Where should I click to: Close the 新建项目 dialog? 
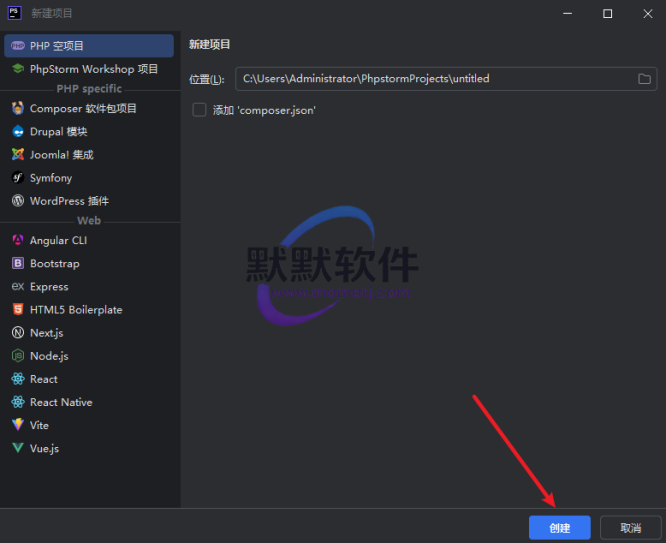pyautogui.click(x=648, y=14)
